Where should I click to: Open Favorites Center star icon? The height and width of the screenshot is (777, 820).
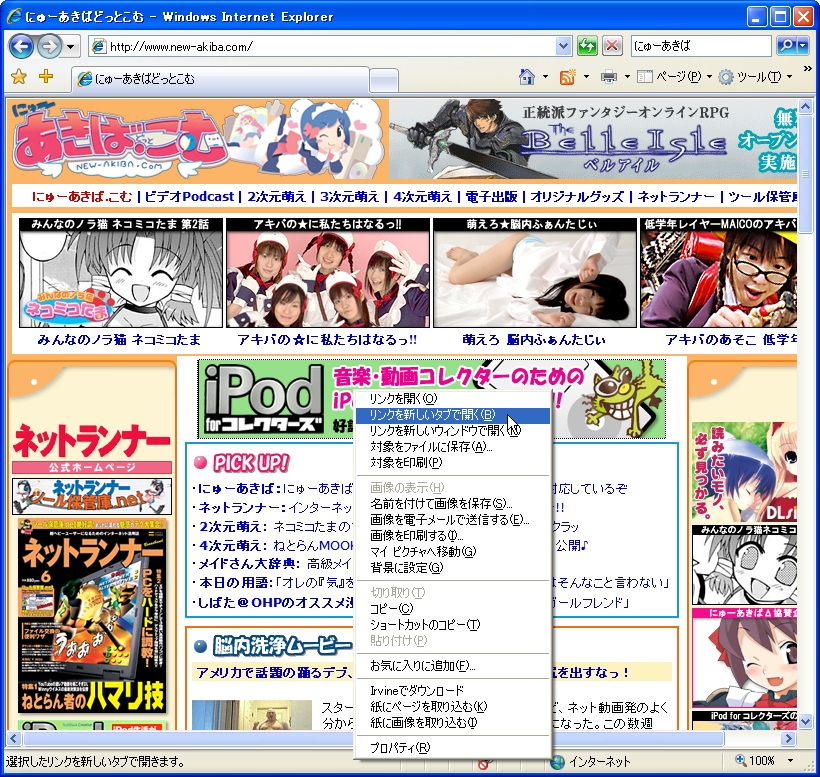click(x=19, y=77)
